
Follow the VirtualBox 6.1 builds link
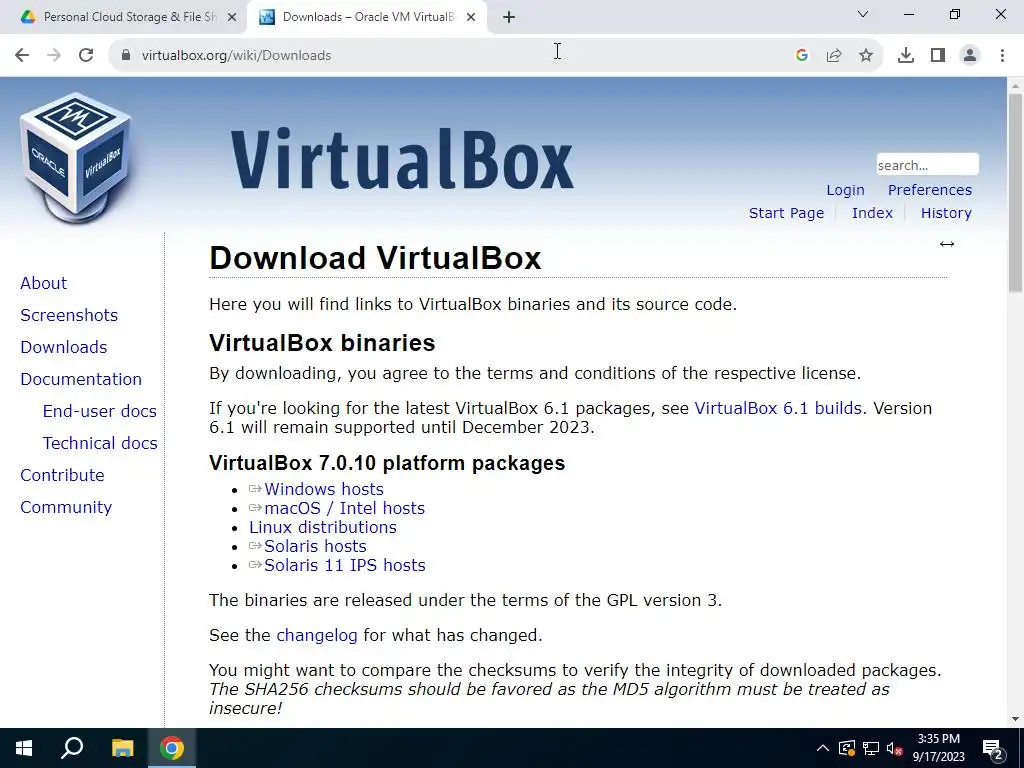tap(778, 408)
